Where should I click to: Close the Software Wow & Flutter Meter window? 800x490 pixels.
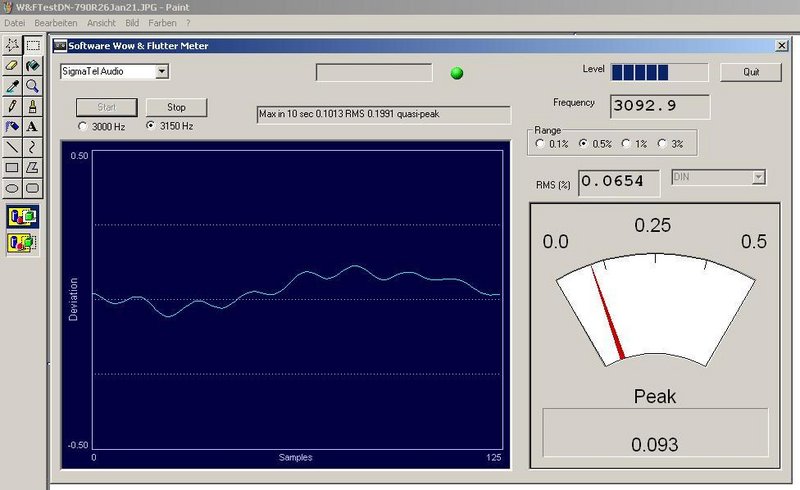(x=782, y=45)
